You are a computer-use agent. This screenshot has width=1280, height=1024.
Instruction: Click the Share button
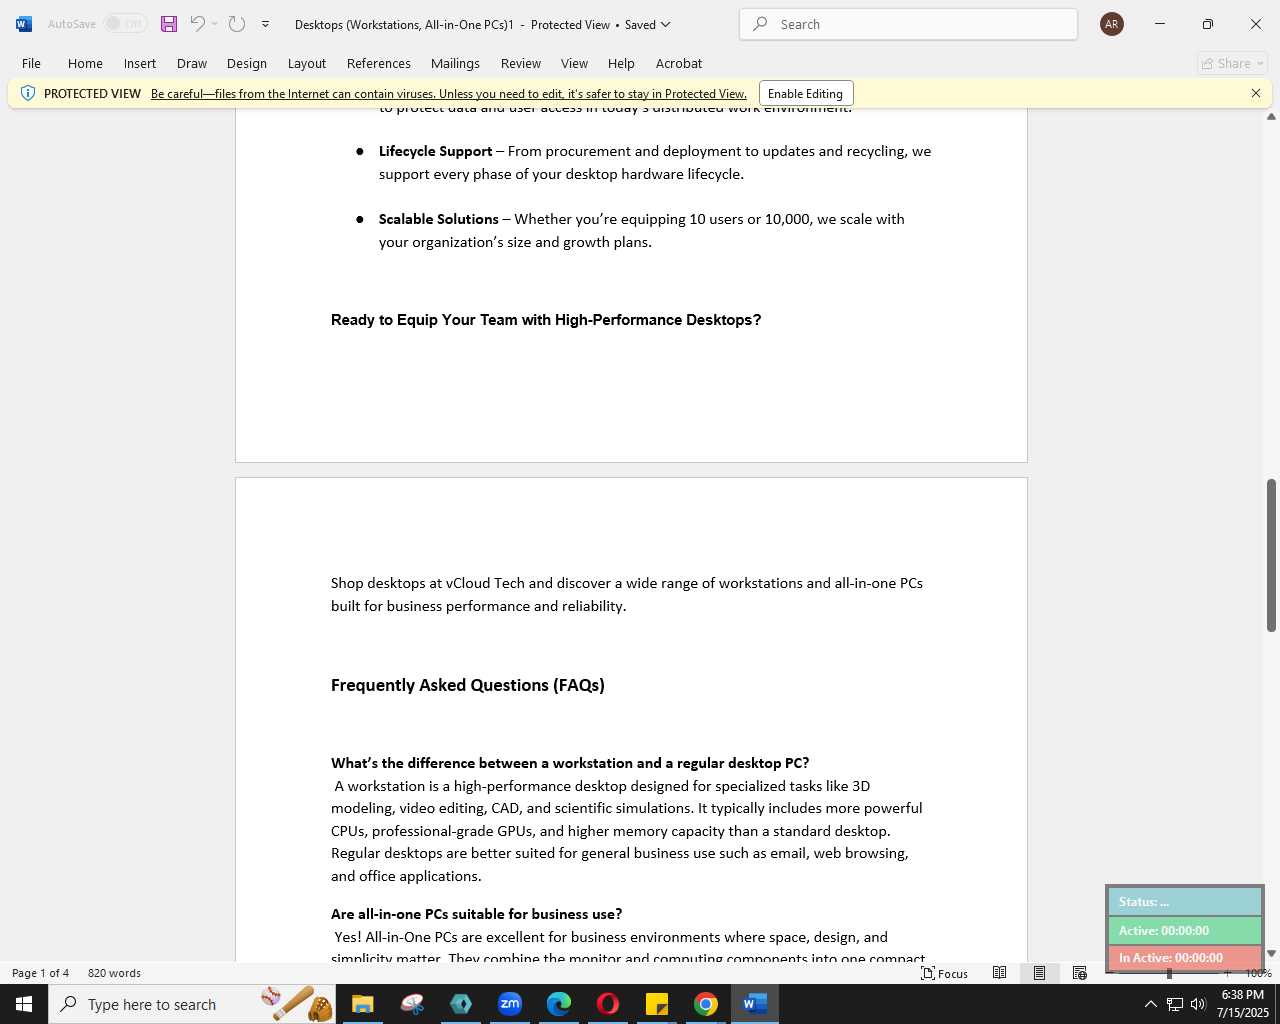tap(1233, 63)
